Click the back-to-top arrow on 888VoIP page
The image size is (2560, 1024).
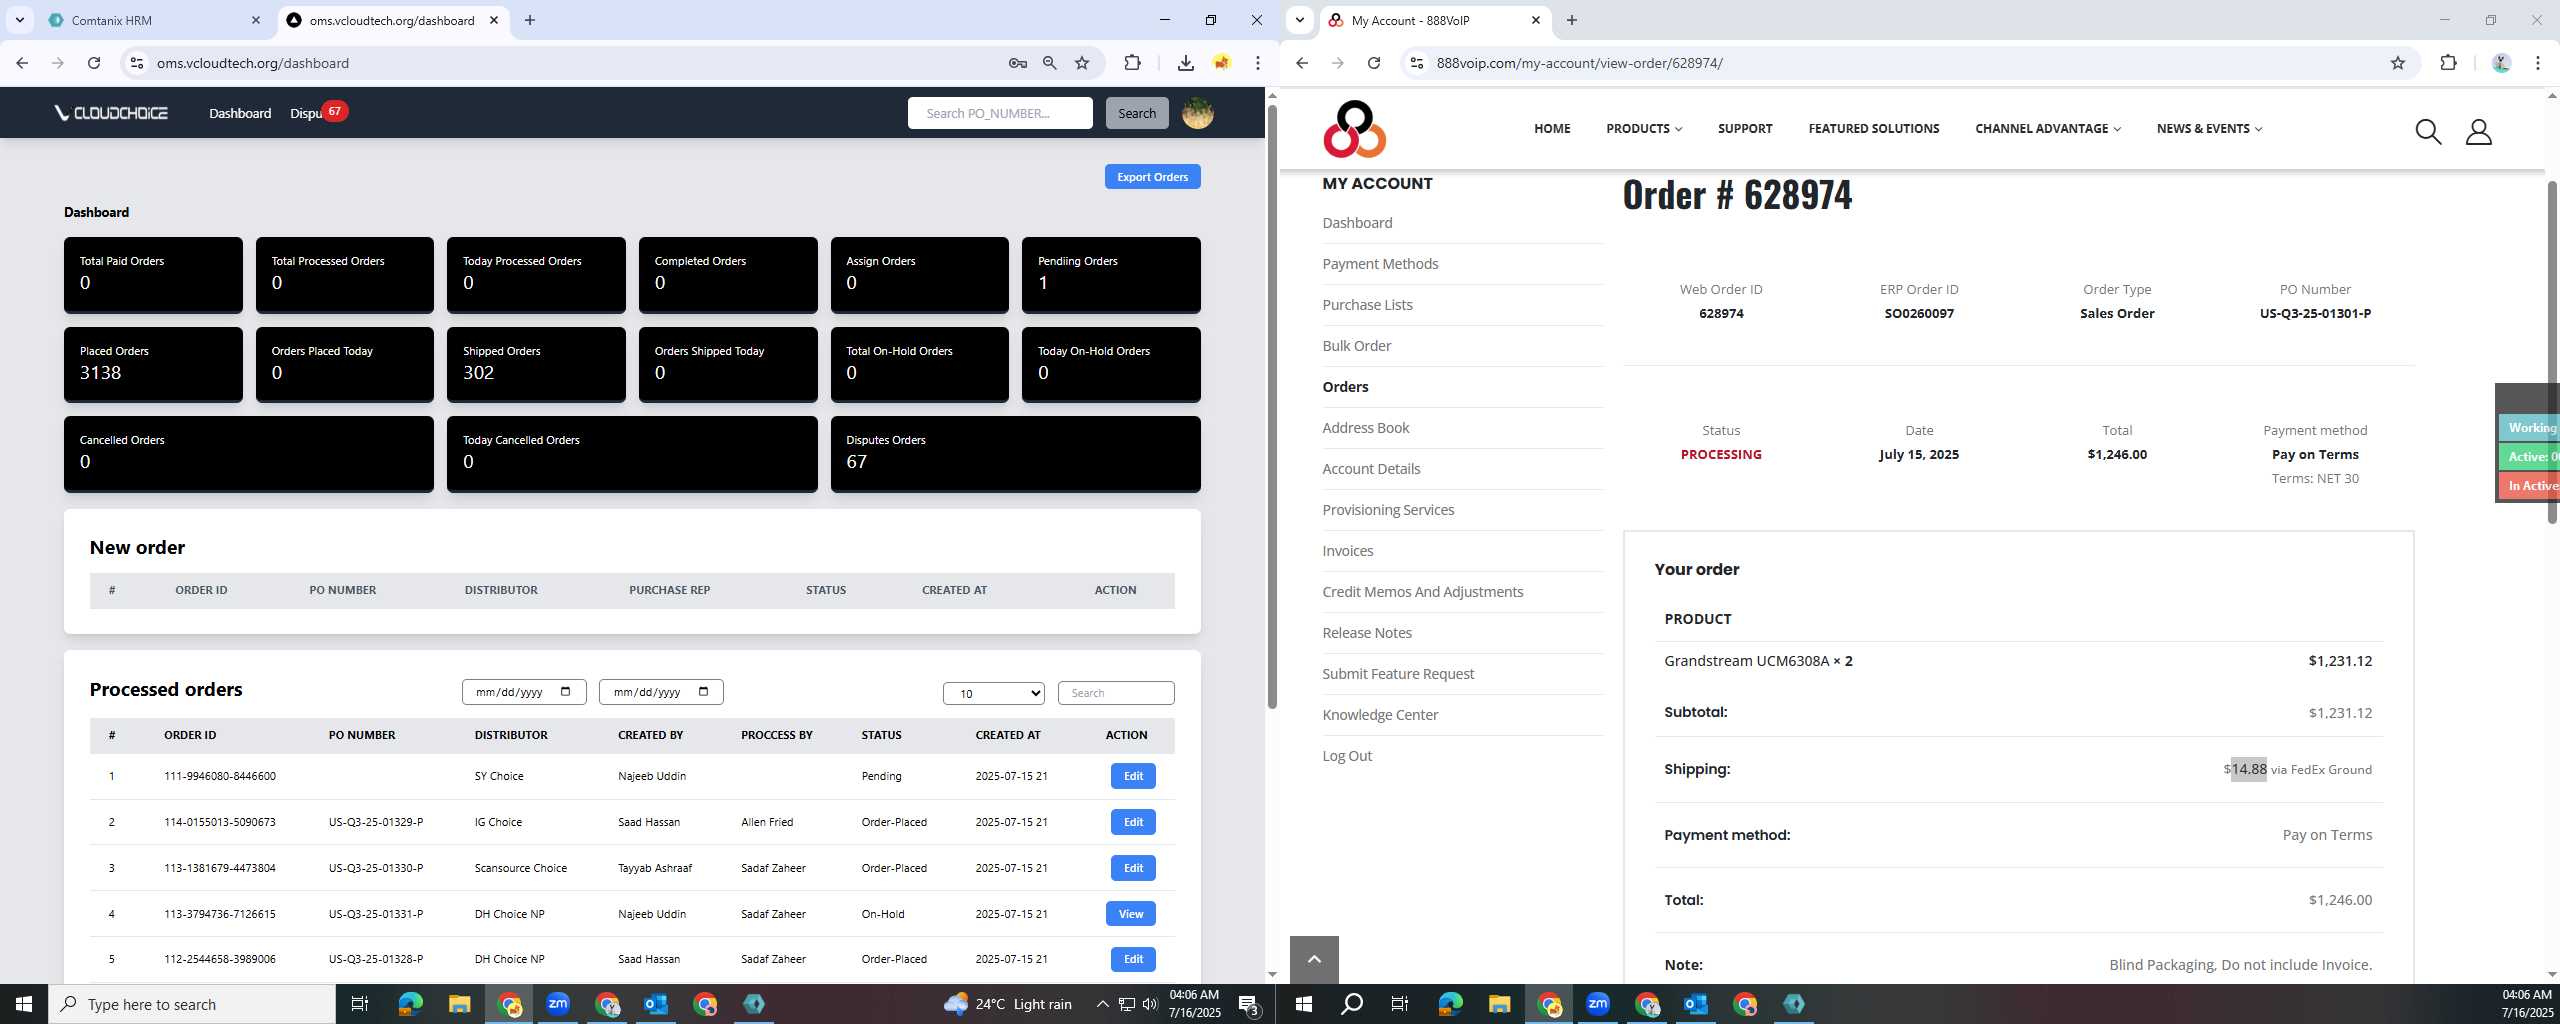pos(1314,959)
